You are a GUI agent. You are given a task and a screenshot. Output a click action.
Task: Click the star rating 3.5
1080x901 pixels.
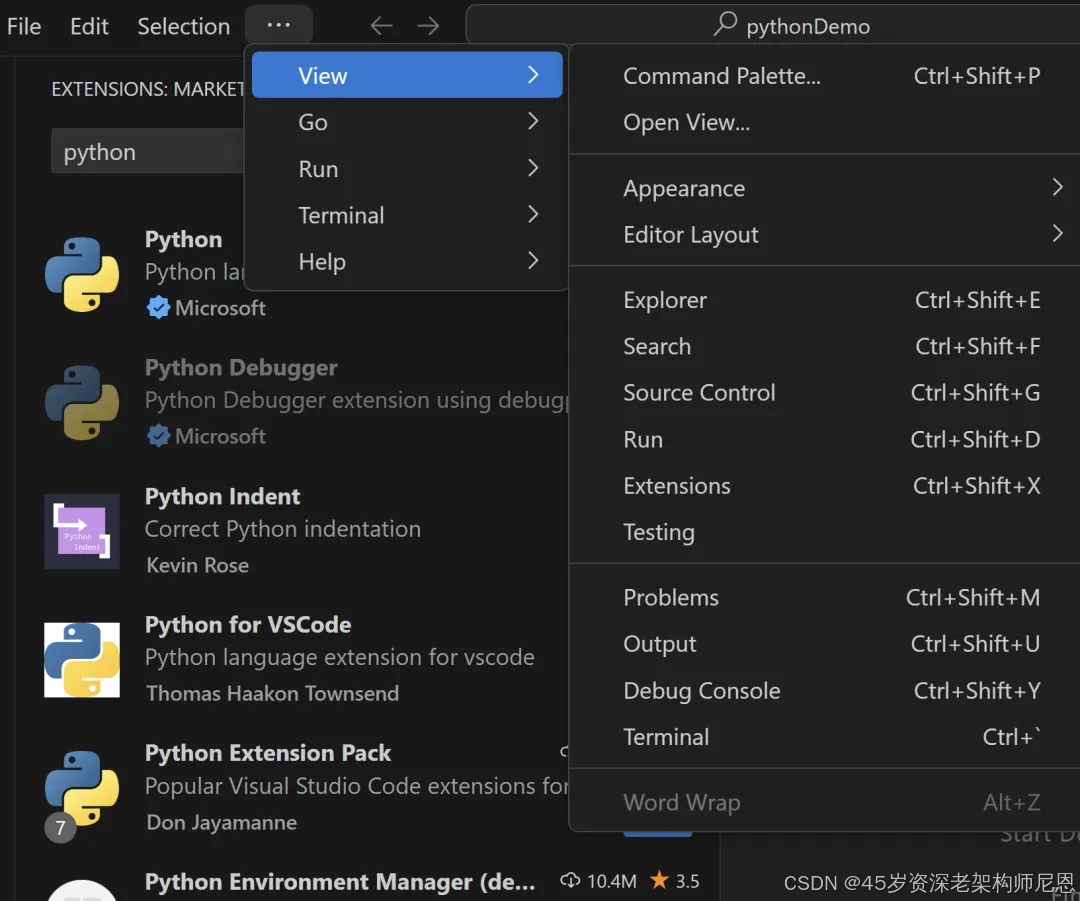pyautogui.click(x=675, y=880)
